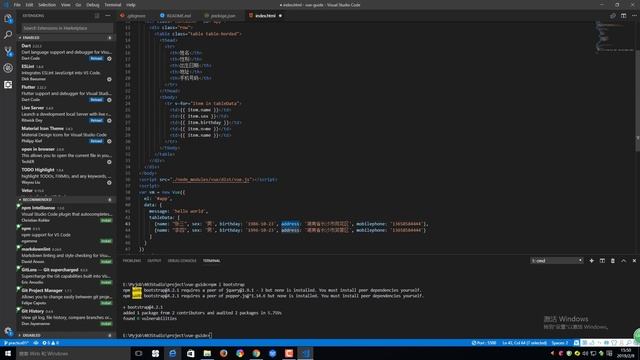640x360 pixels.
Task: Open File Explorer from the taskbar
Action: pyautogui.click(x=207, y=353)
